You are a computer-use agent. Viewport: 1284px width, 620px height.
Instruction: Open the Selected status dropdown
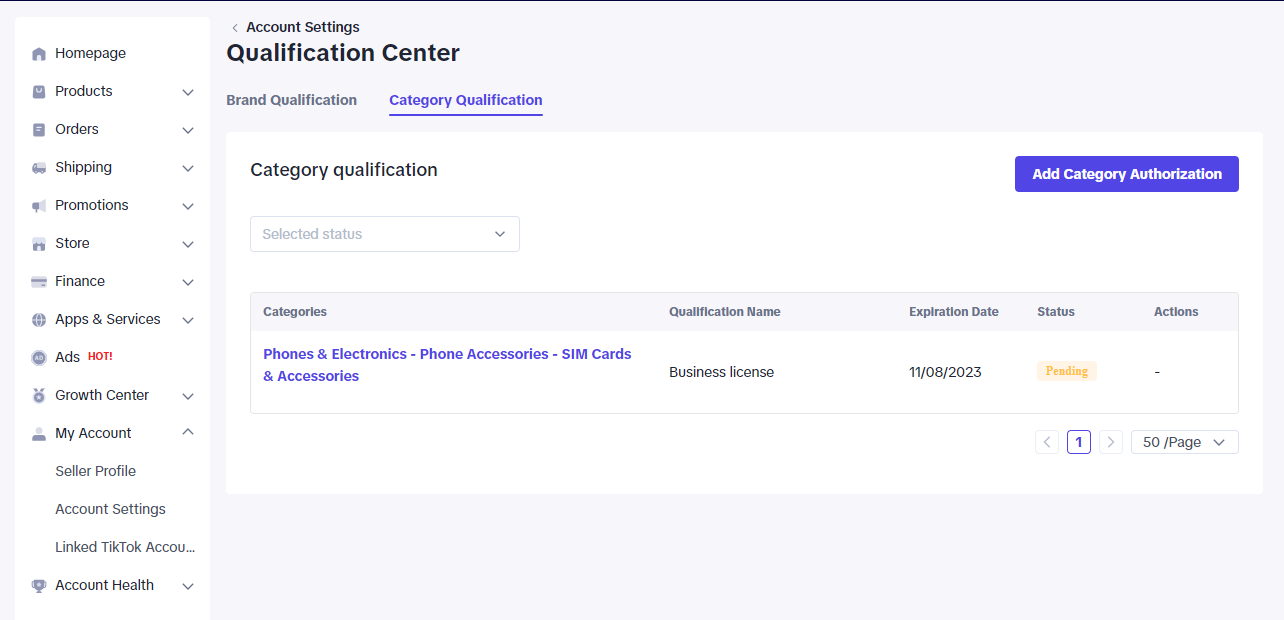pos(385,234)
